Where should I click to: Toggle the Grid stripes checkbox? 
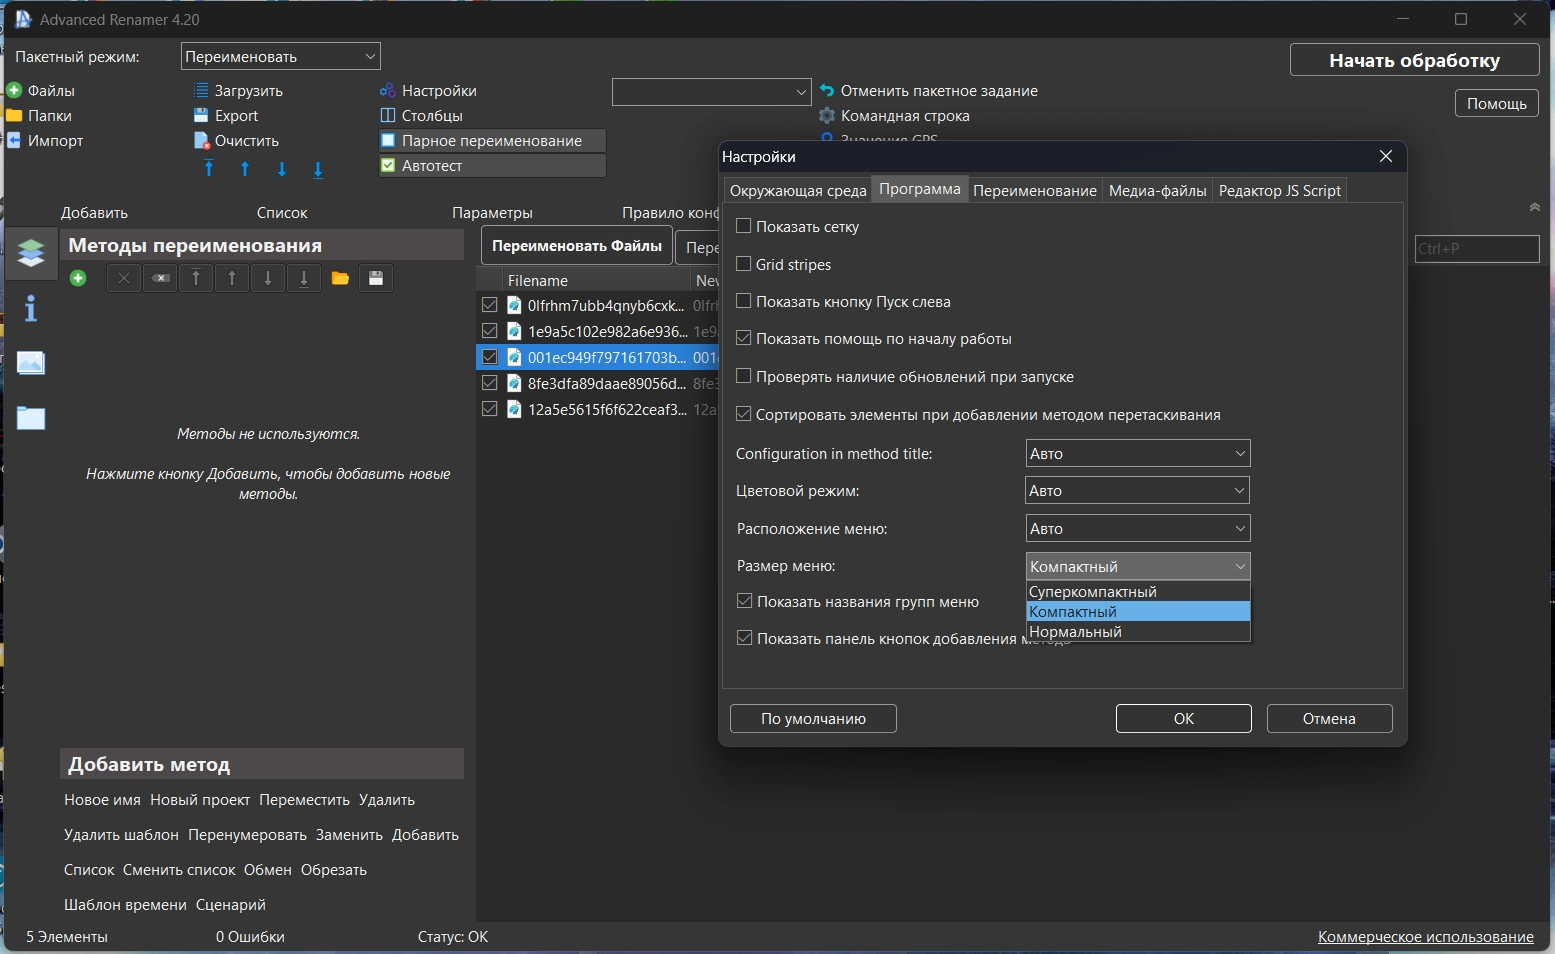pos(744,264)
